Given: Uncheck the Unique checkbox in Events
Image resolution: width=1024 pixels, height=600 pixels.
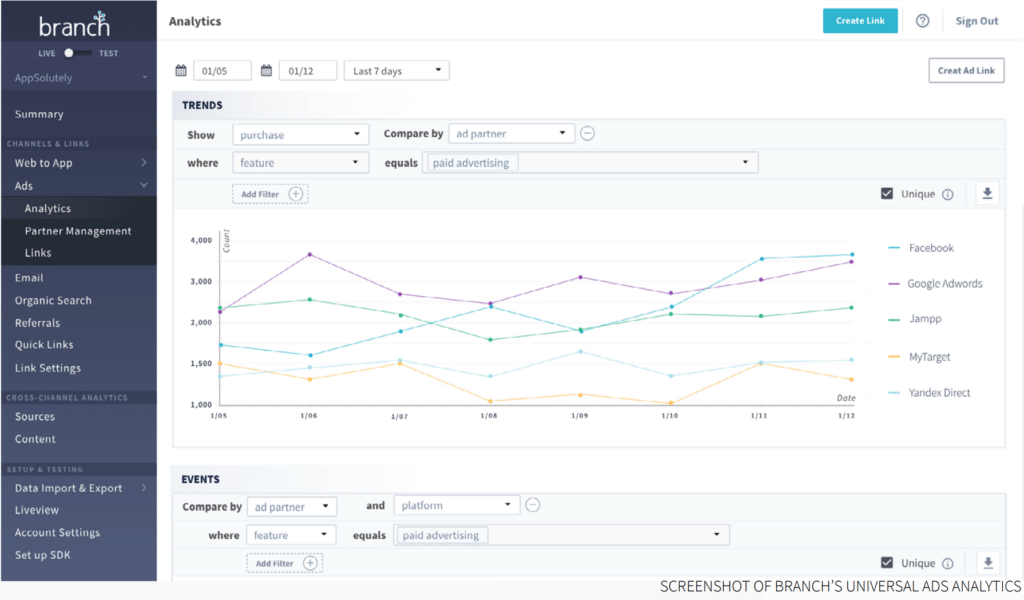Looking at the screenshot, I should tap(886, 563).
